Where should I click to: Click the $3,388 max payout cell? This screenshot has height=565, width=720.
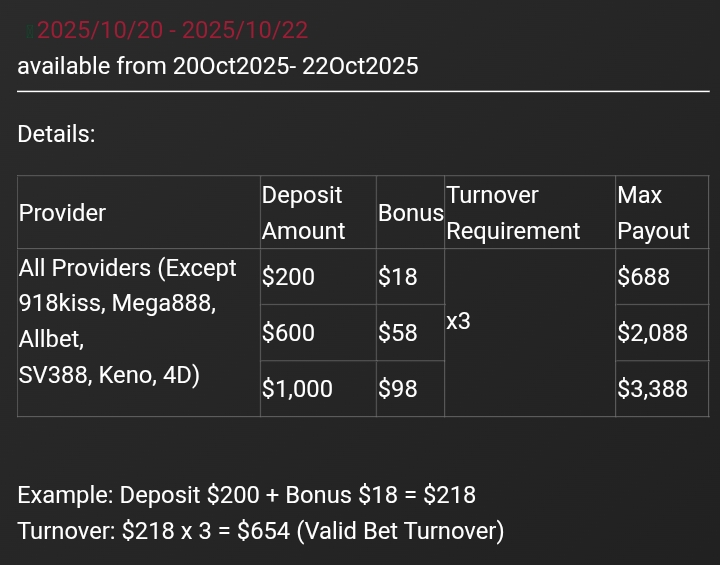pos(652,389)
